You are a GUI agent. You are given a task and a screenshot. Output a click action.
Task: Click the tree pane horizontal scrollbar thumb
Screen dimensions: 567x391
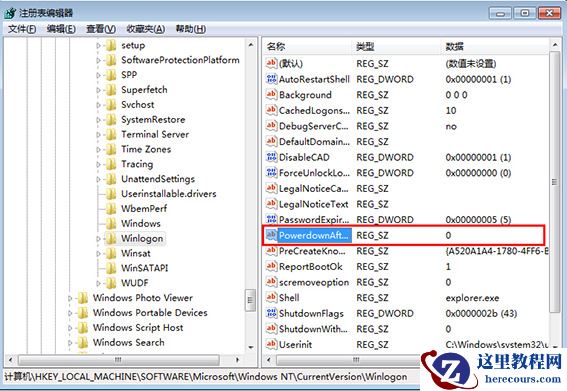click(x=119, y=360)
